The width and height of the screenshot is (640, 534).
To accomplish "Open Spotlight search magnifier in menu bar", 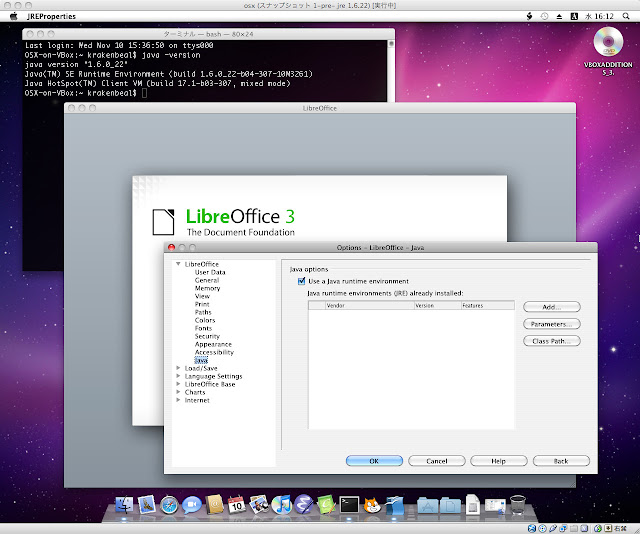I will tap(626, 16).
